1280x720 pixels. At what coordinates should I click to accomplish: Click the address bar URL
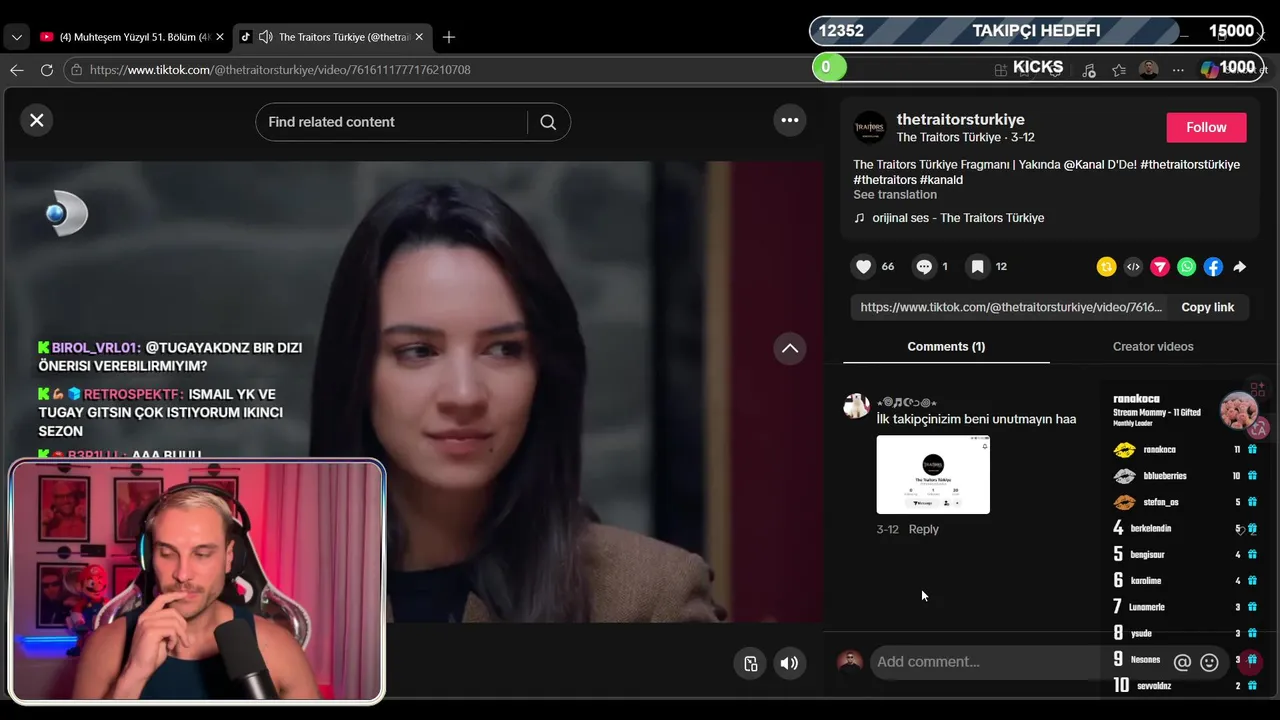pos(280,70)
